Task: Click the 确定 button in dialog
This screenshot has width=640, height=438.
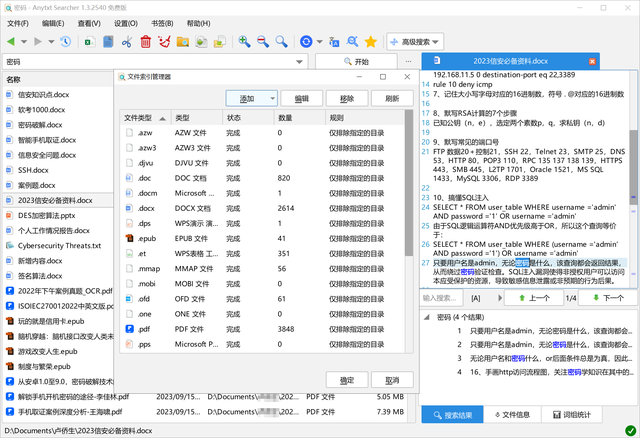Action: 347,380
